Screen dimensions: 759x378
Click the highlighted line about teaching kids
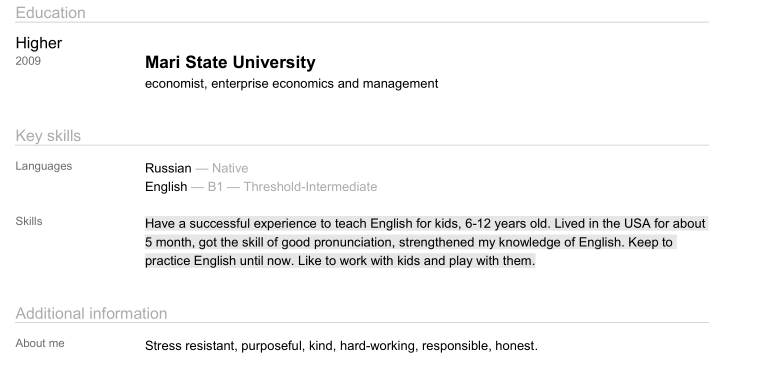coord(425,224)
